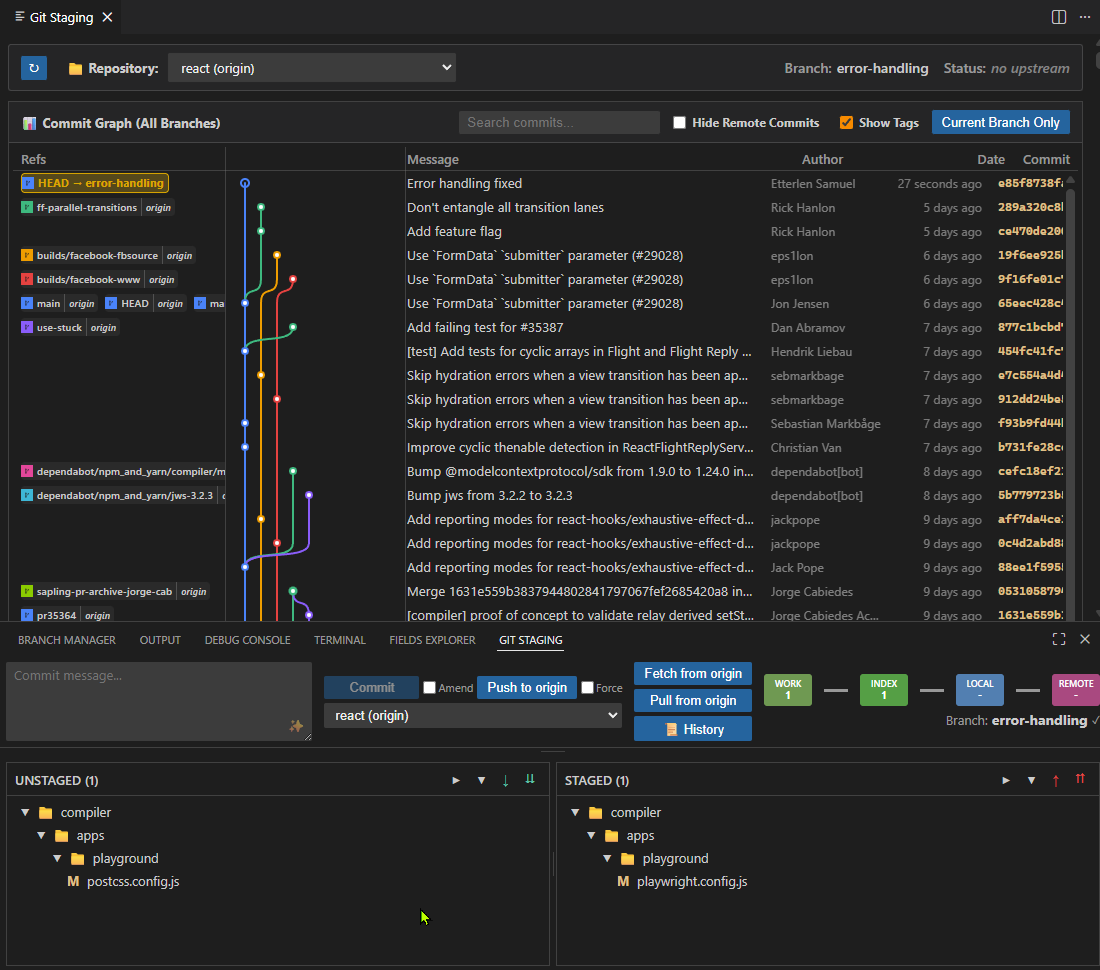This screenshot has height=970, width=1100.
Task: Click into the Commit message textarea
Action: click(x=159, y=701)
